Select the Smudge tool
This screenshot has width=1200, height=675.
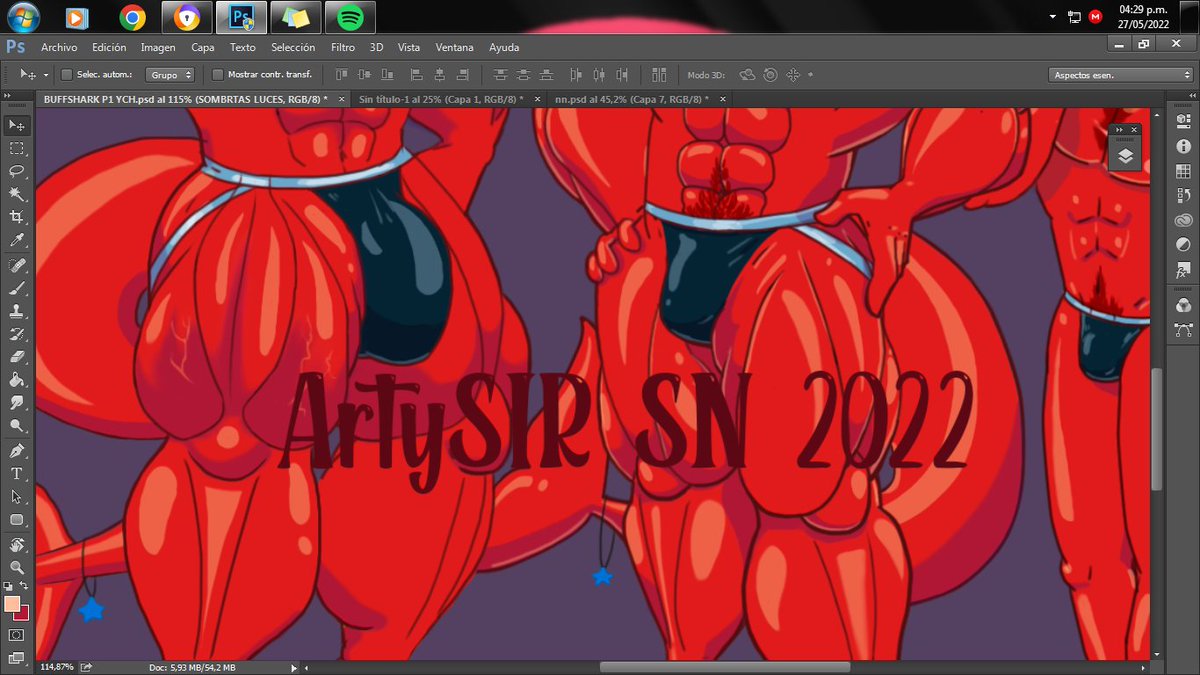coord(17,403)
